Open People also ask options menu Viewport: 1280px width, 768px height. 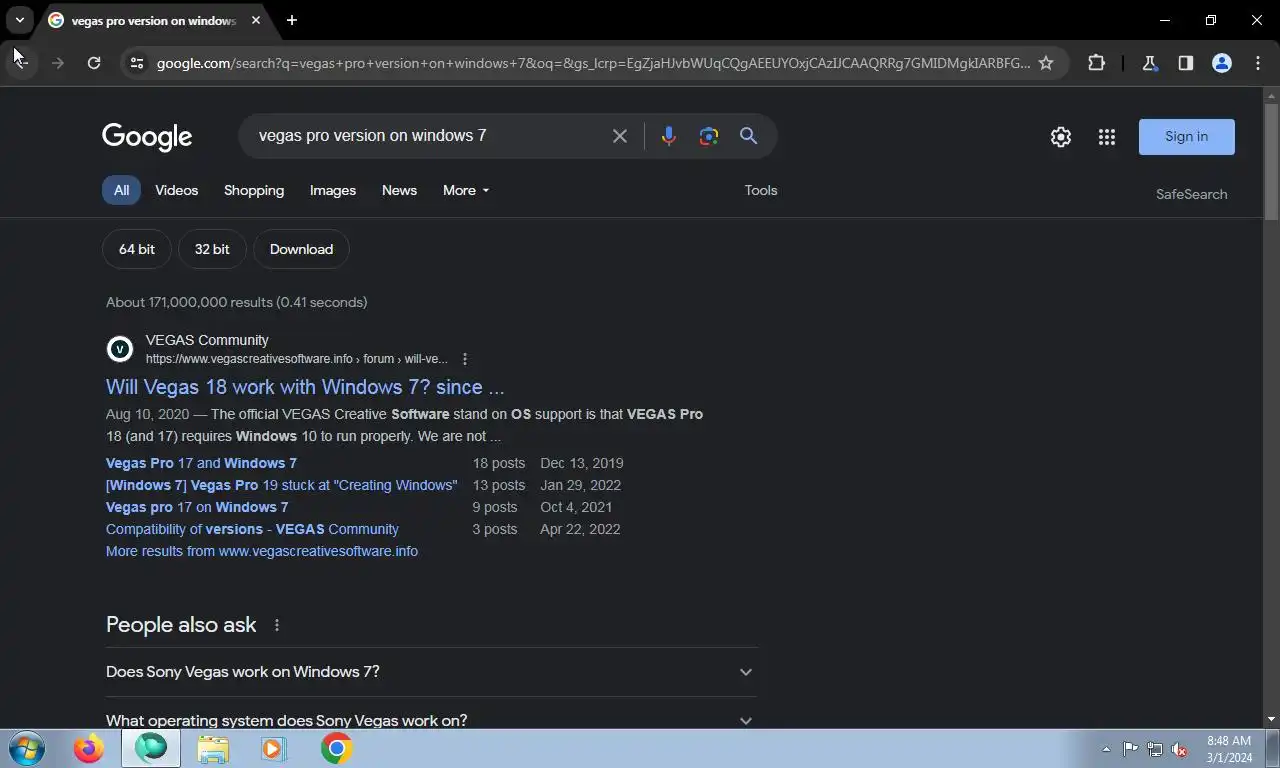[277, 625]
